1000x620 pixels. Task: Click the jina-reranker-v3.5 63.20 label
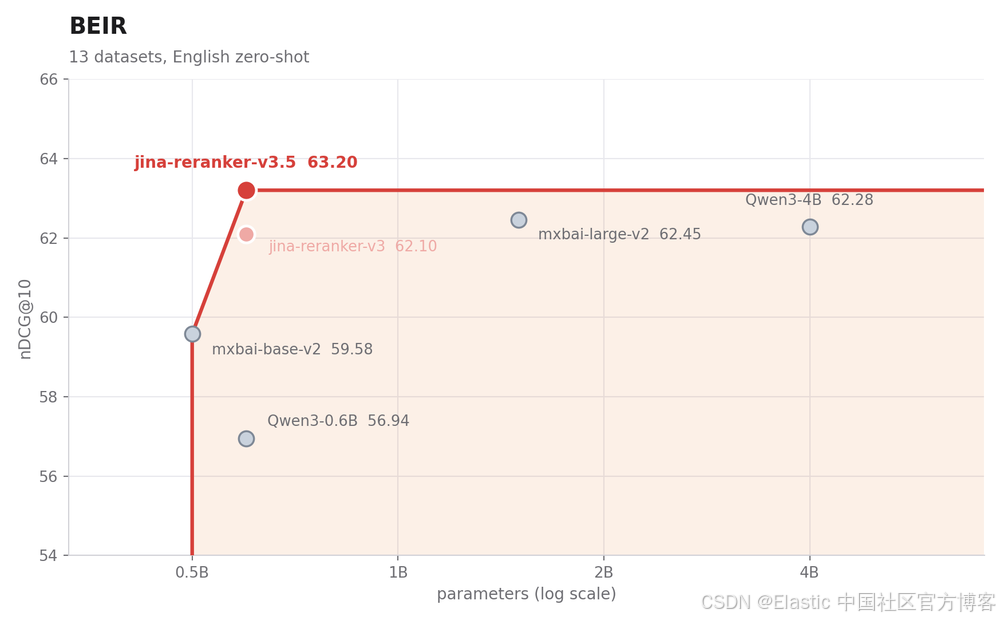pyautogui.click(x=246, y=163)
